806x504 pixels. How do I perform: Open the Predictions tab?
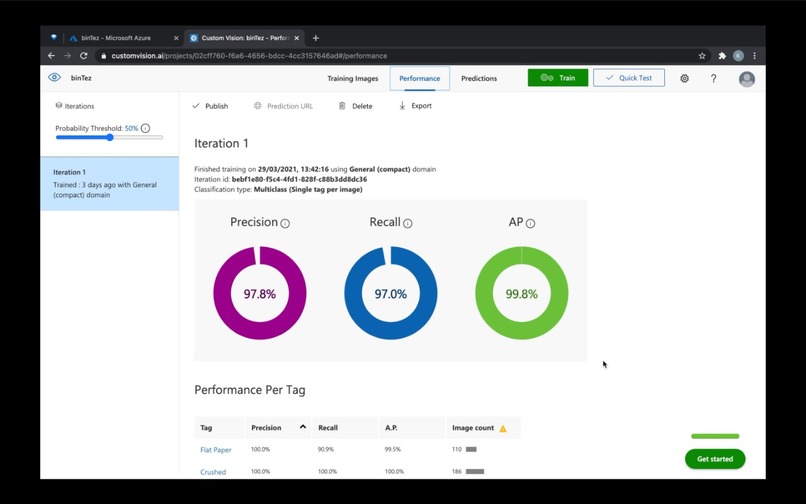[x=479, y=78]
